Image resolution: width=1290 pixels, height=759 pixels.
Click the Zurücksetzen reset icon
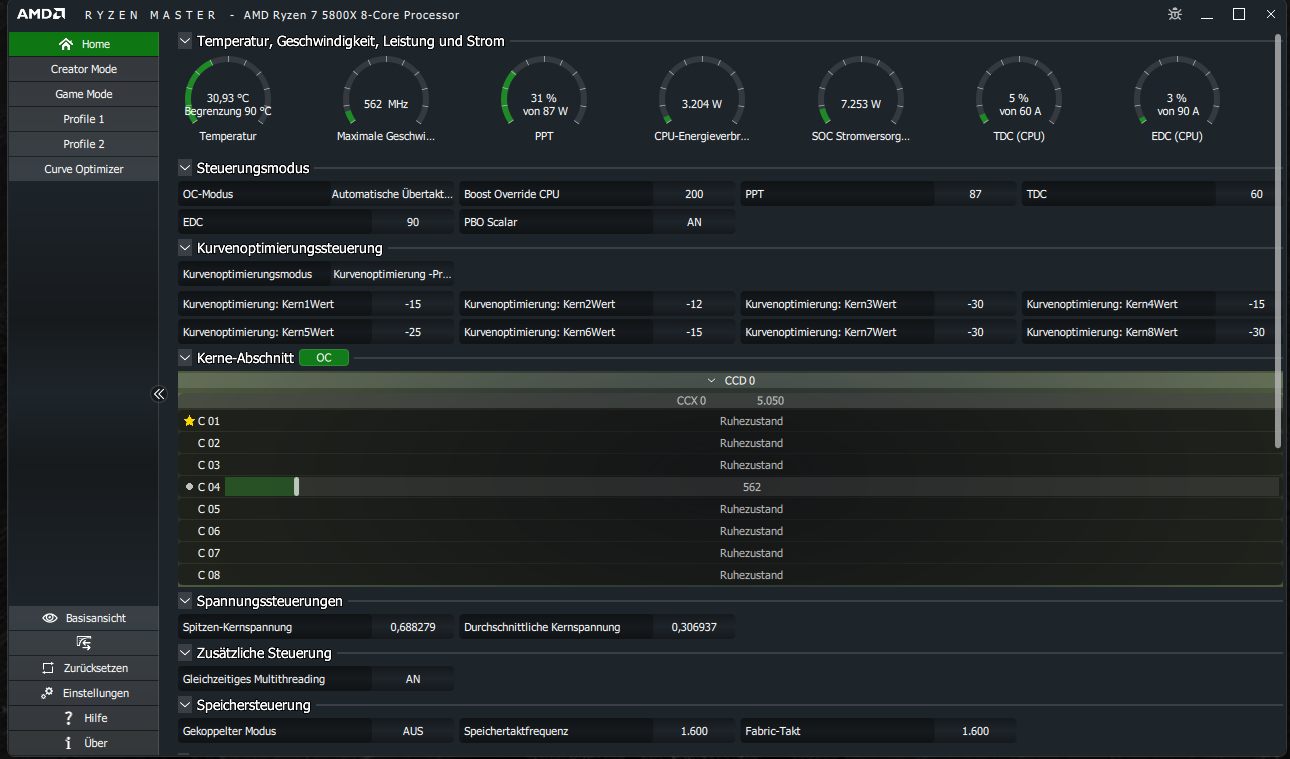click(47, 668)
